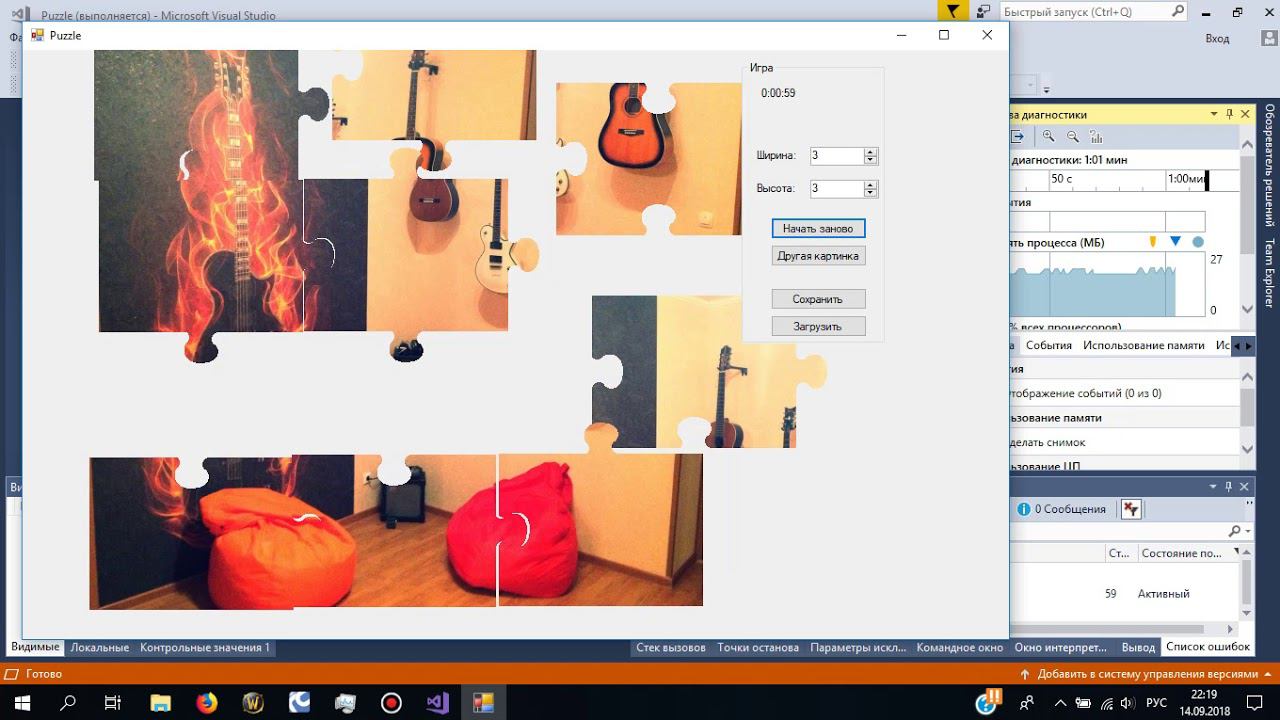Switch to the Локальные tab
This screenshot has width=1280, height=720.
point(99,647)
